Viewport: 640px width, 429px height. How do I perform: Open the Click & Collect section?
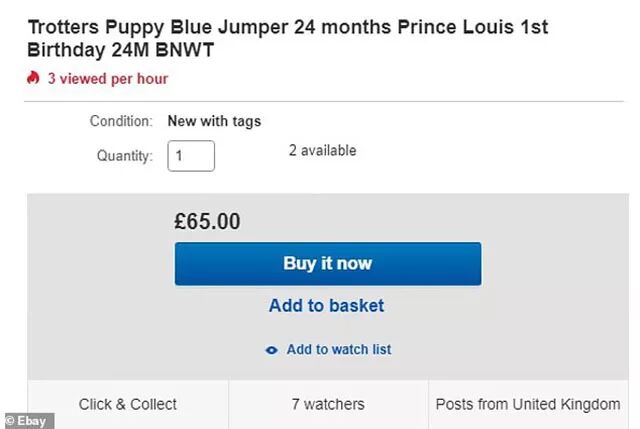[x=128, y=405]
